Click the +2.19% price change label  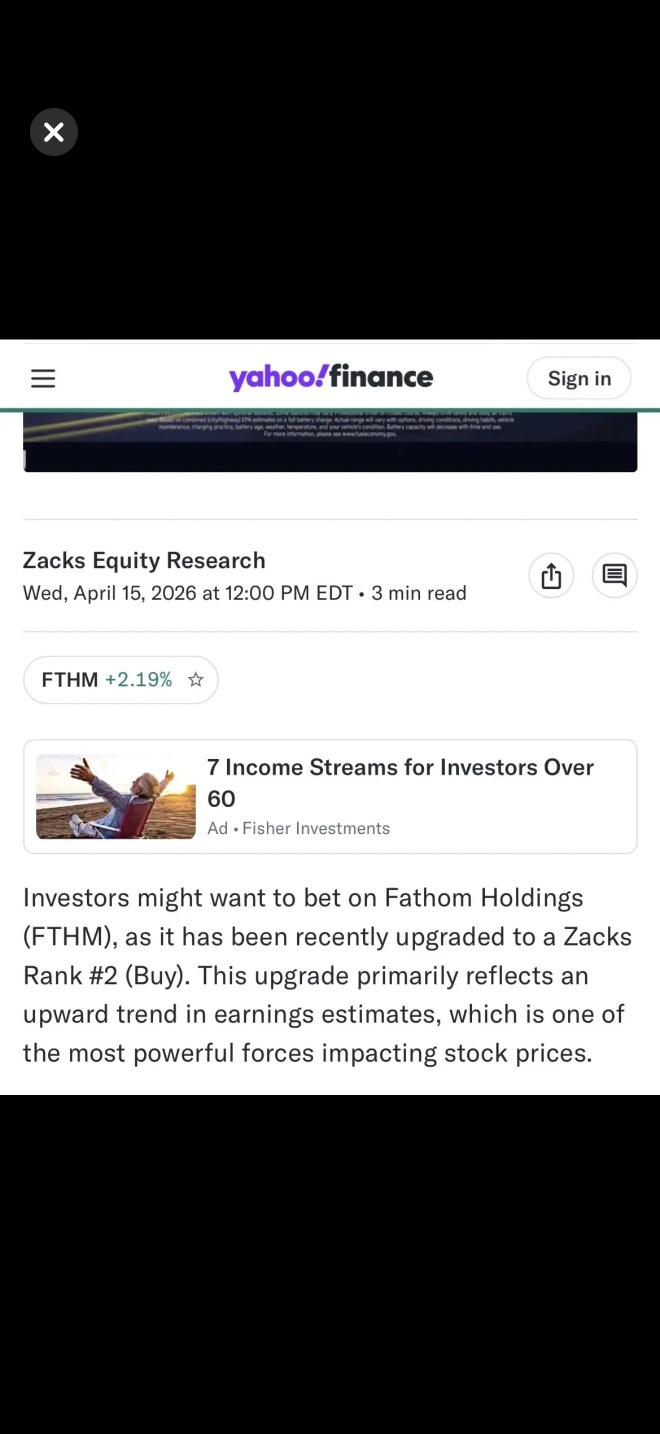138,680
